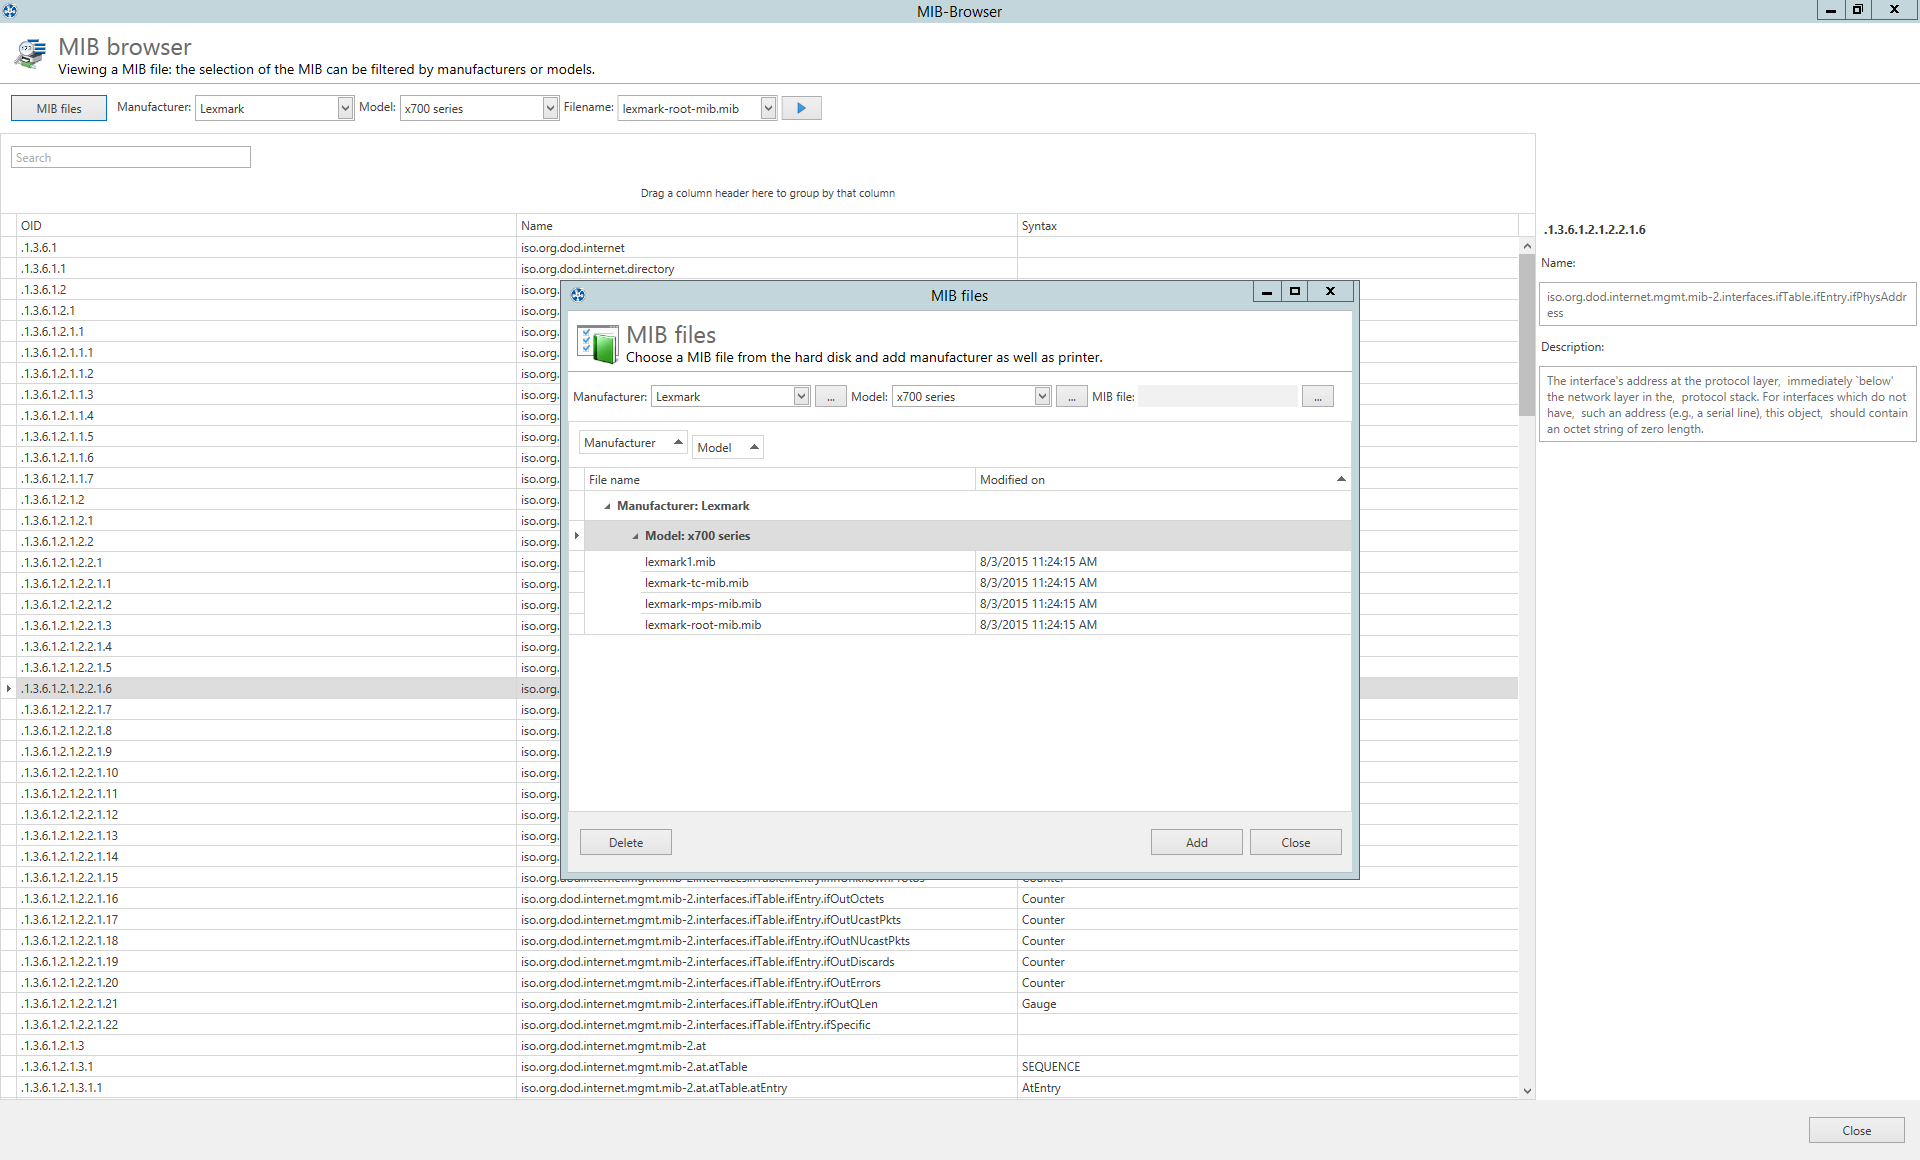Toggle Model grouping sort chip
Viewport: 1920px width, 1160px height.
pyautogui.click(x=727, y=448)
